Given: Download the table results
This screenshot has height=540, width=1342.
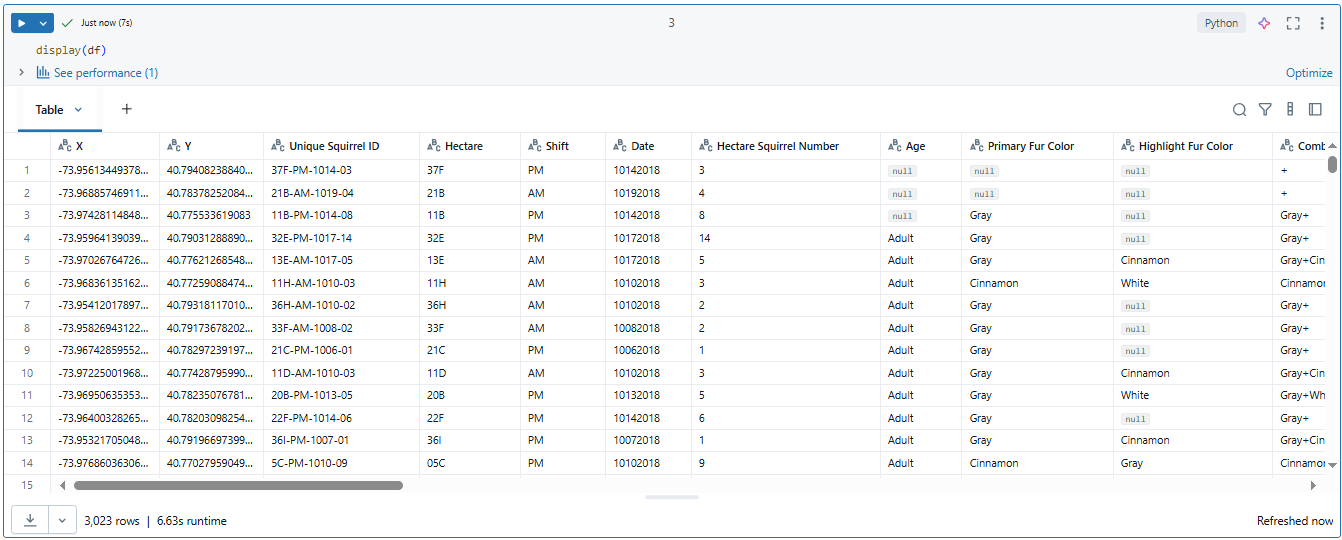Looking at the screenshot, I should pyautogui.click(x=30, y=520).
